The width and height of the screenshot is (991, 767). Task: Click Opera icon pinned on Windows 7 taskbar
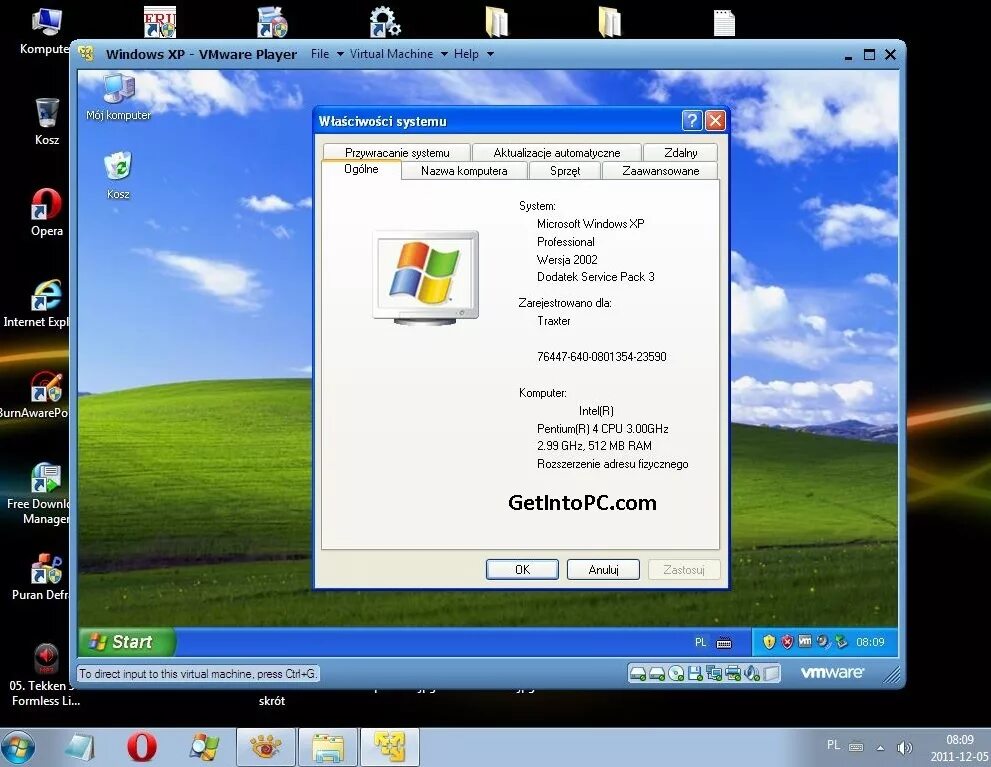[142, 747]
